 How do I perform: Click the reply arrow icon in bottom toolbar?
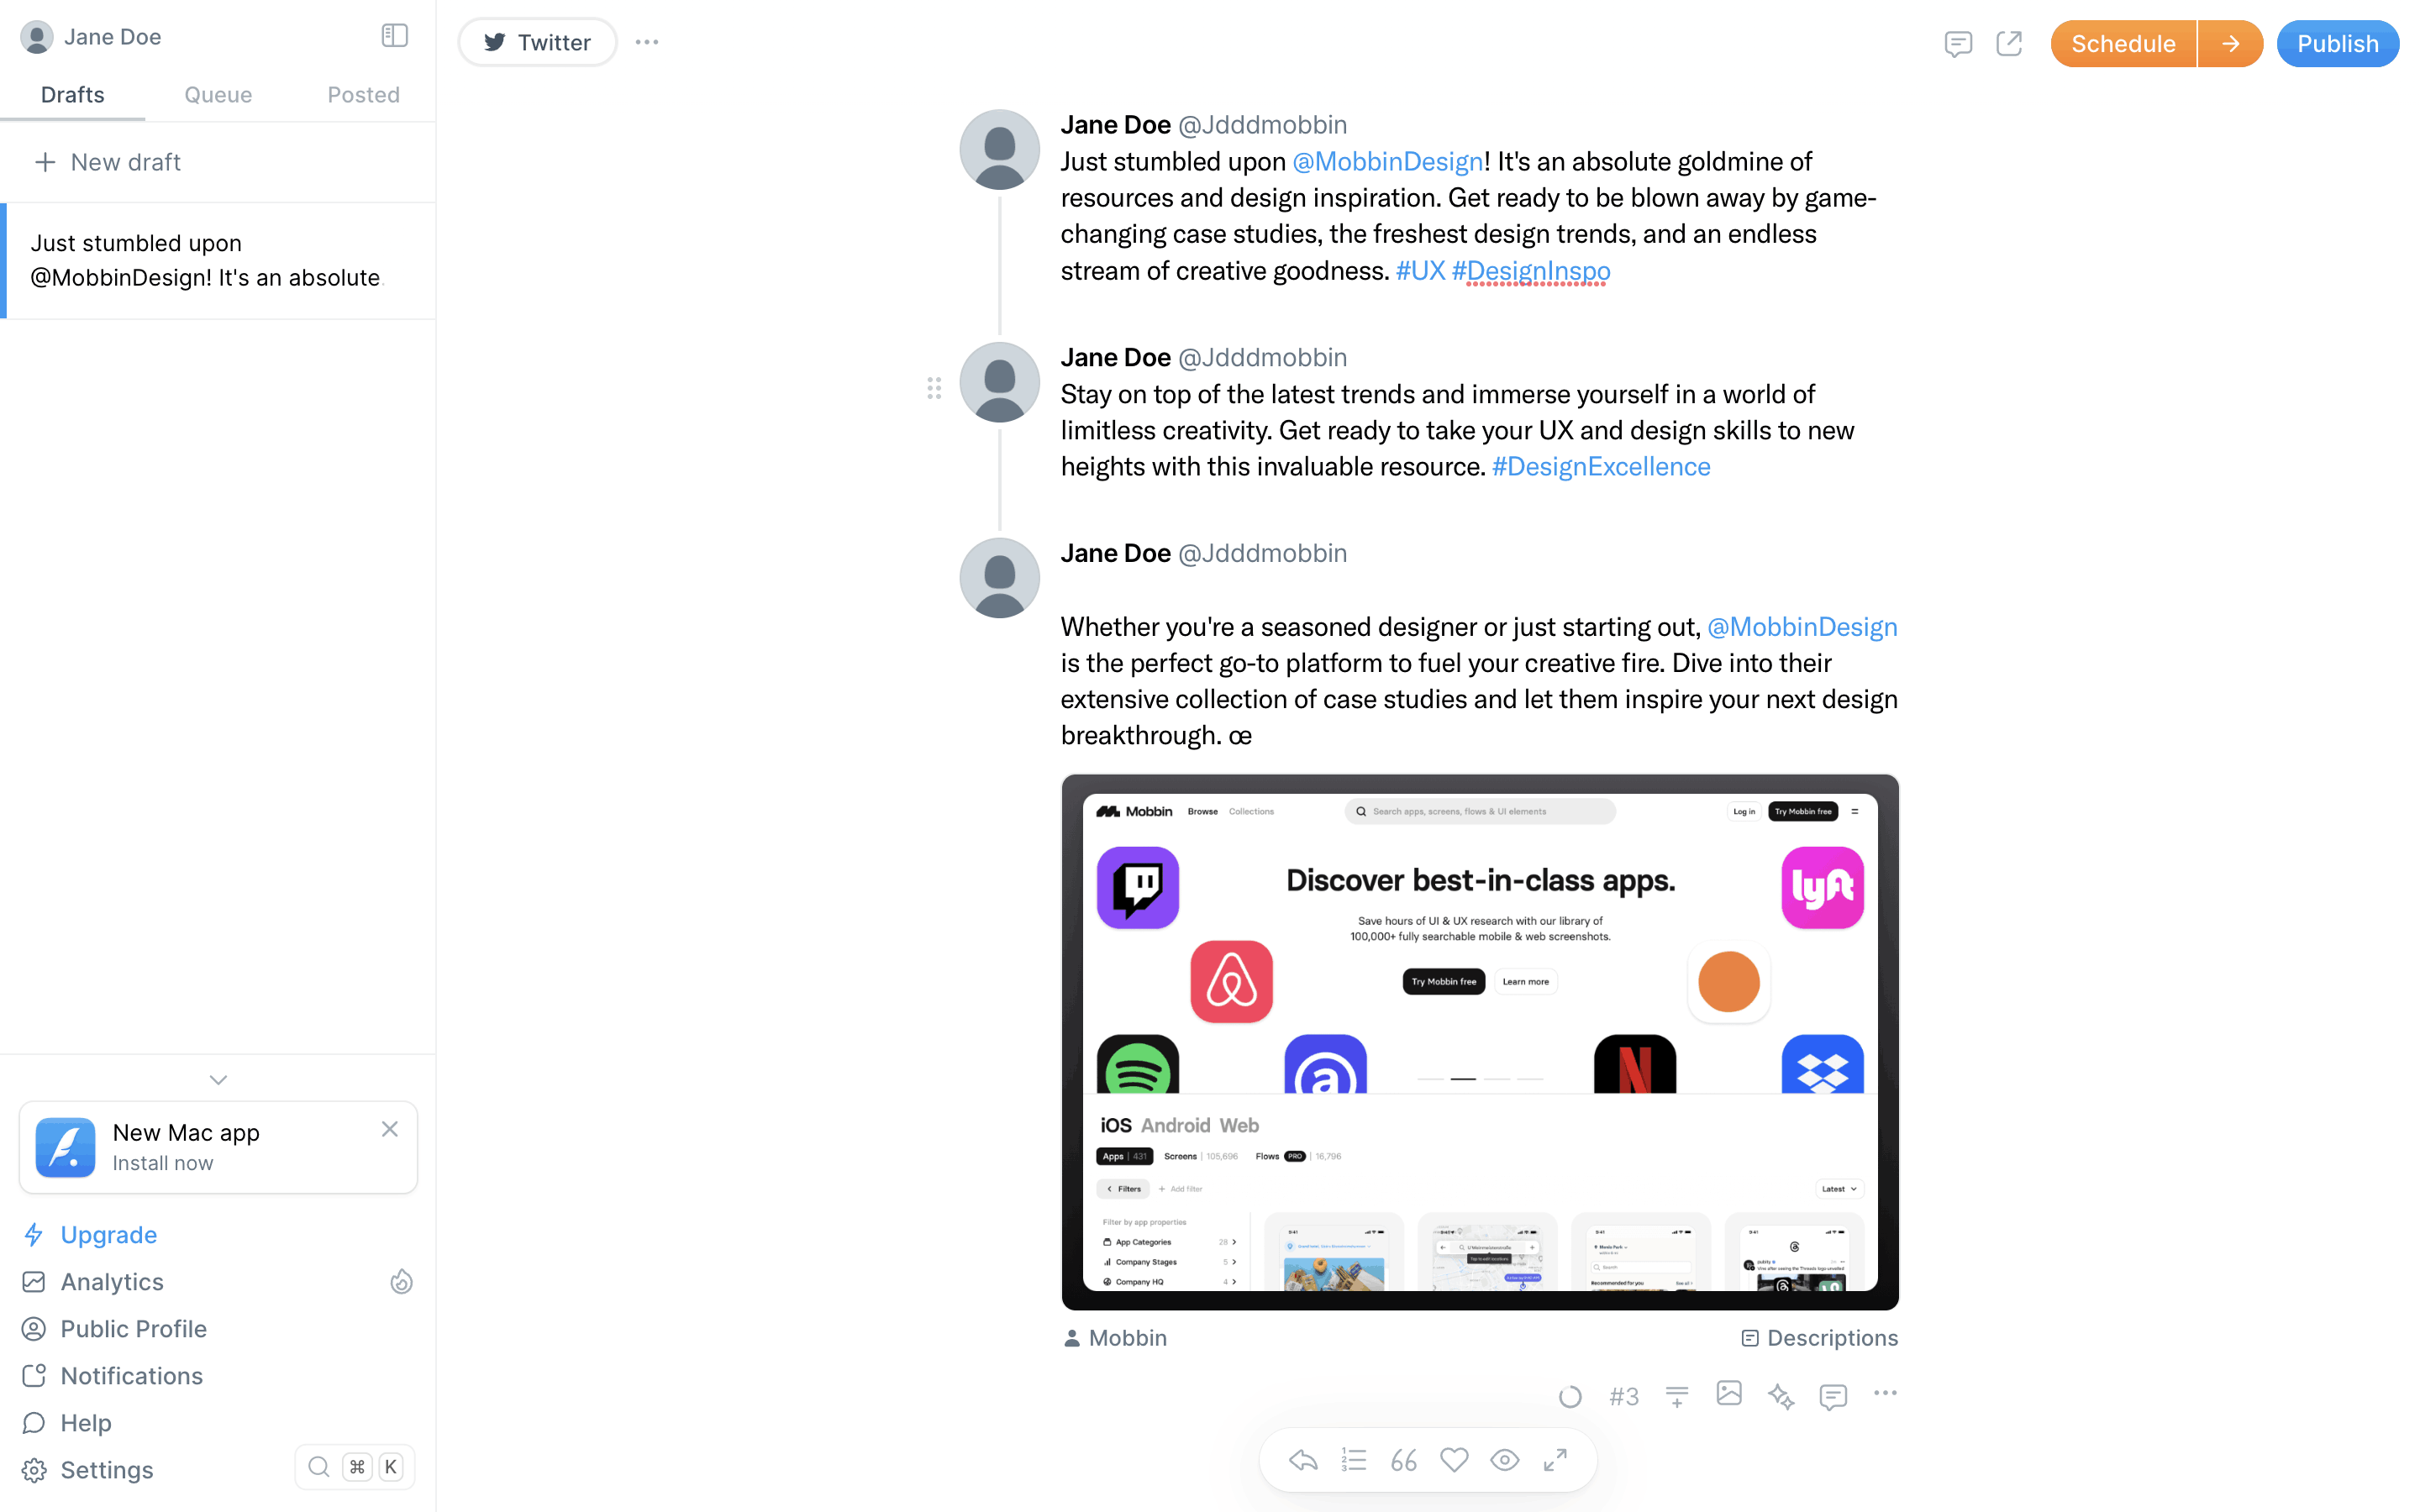(1303, 1460)
